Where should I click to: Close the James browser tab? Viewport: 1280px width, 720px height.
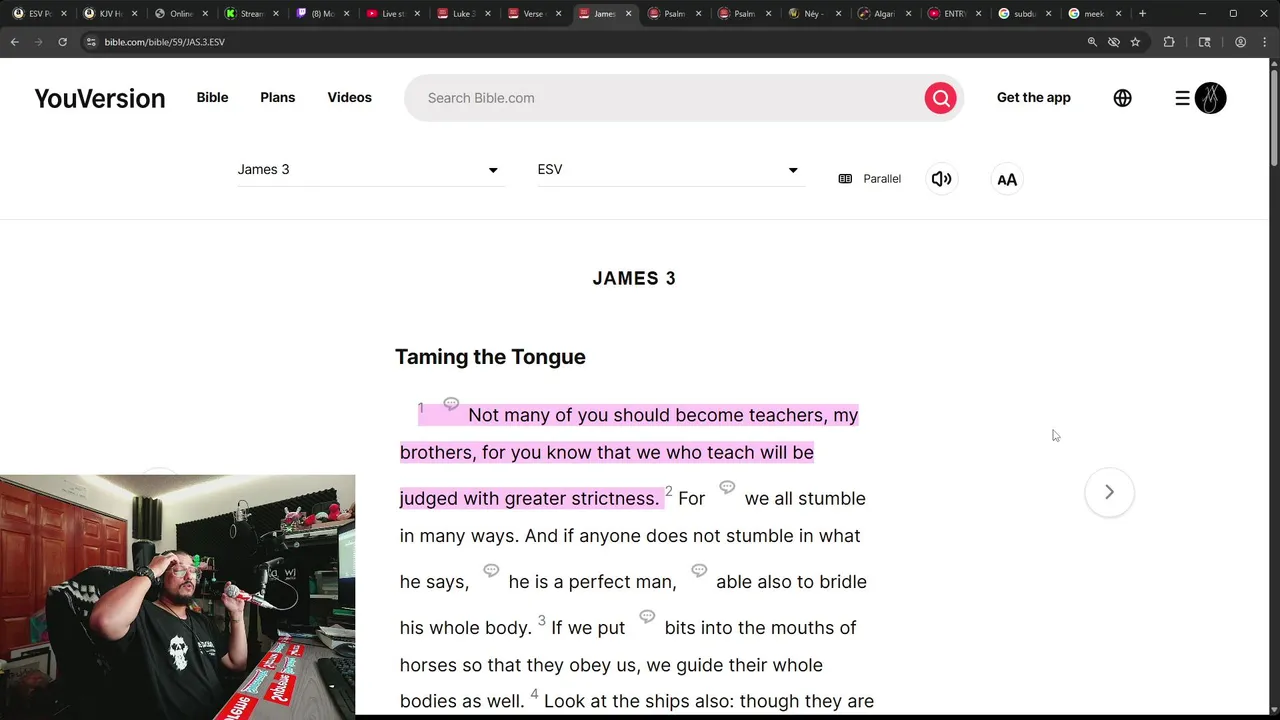point(628,14)
